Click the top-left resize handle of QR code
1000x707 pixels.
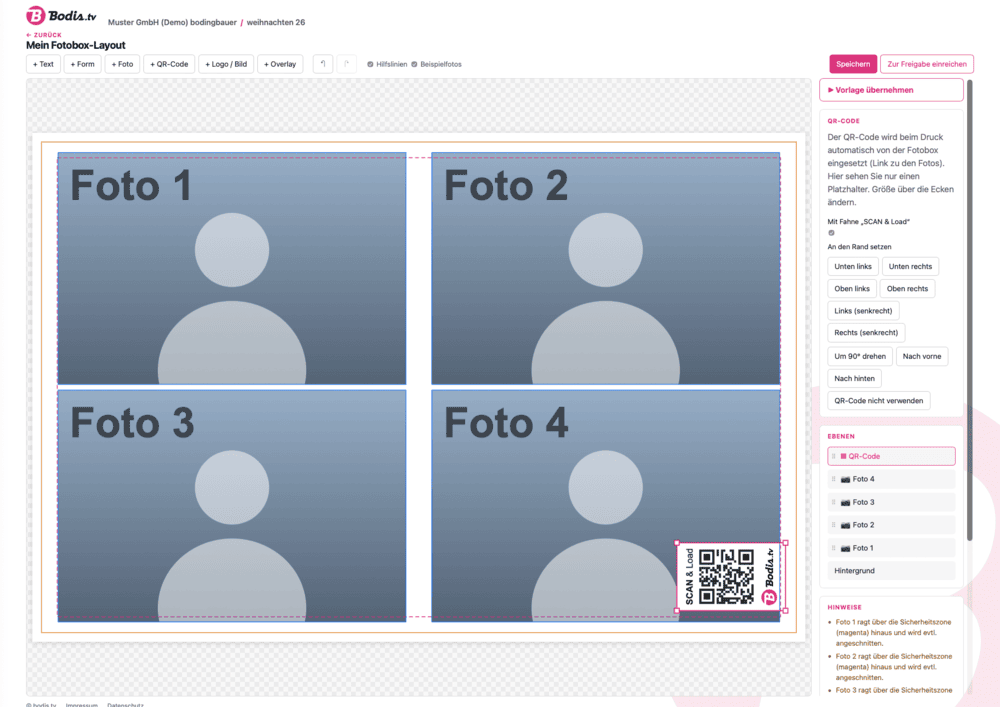click(x=677, y=543)
